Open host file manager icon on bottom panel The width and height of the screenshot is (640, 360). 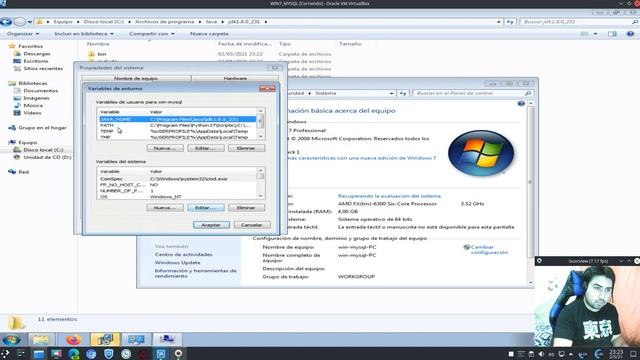[x=39, y=354]
